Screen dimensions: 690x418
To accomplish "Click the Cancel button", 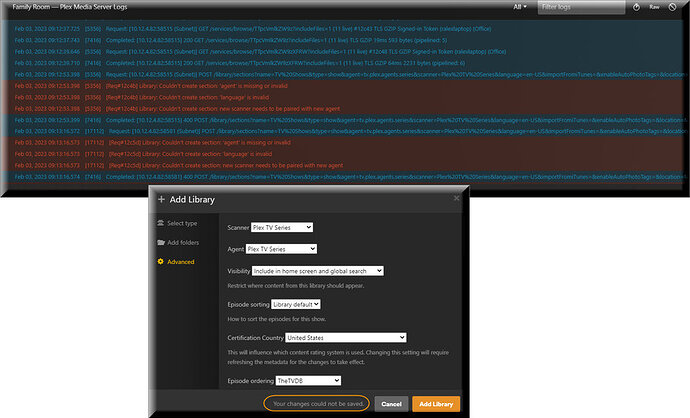I will 391,404.
